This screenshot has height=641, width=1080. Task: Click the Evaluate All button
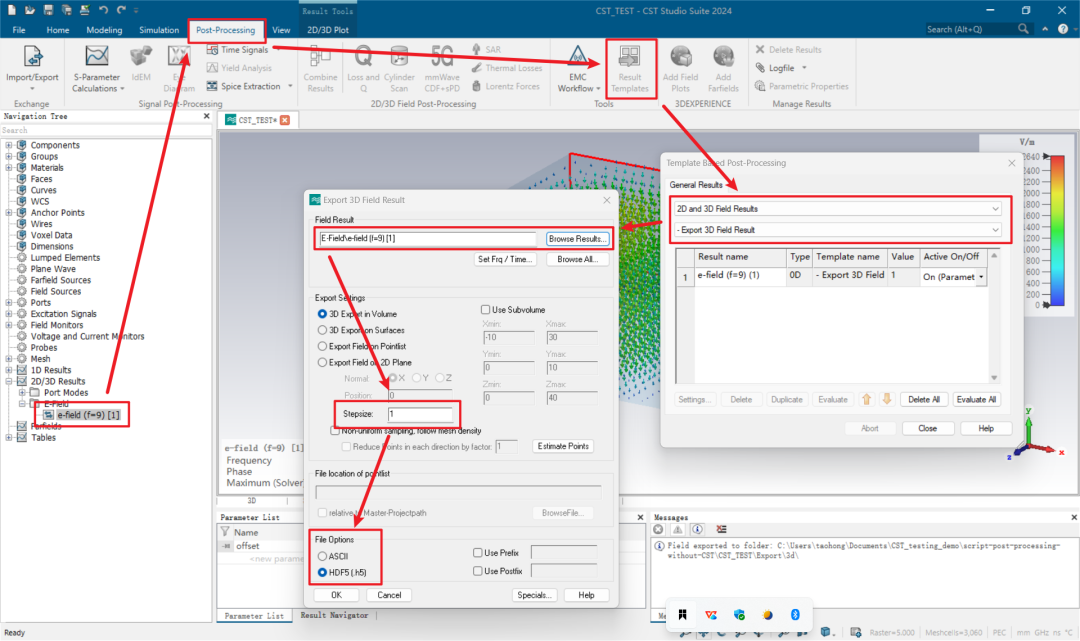[x=976, y=399]
